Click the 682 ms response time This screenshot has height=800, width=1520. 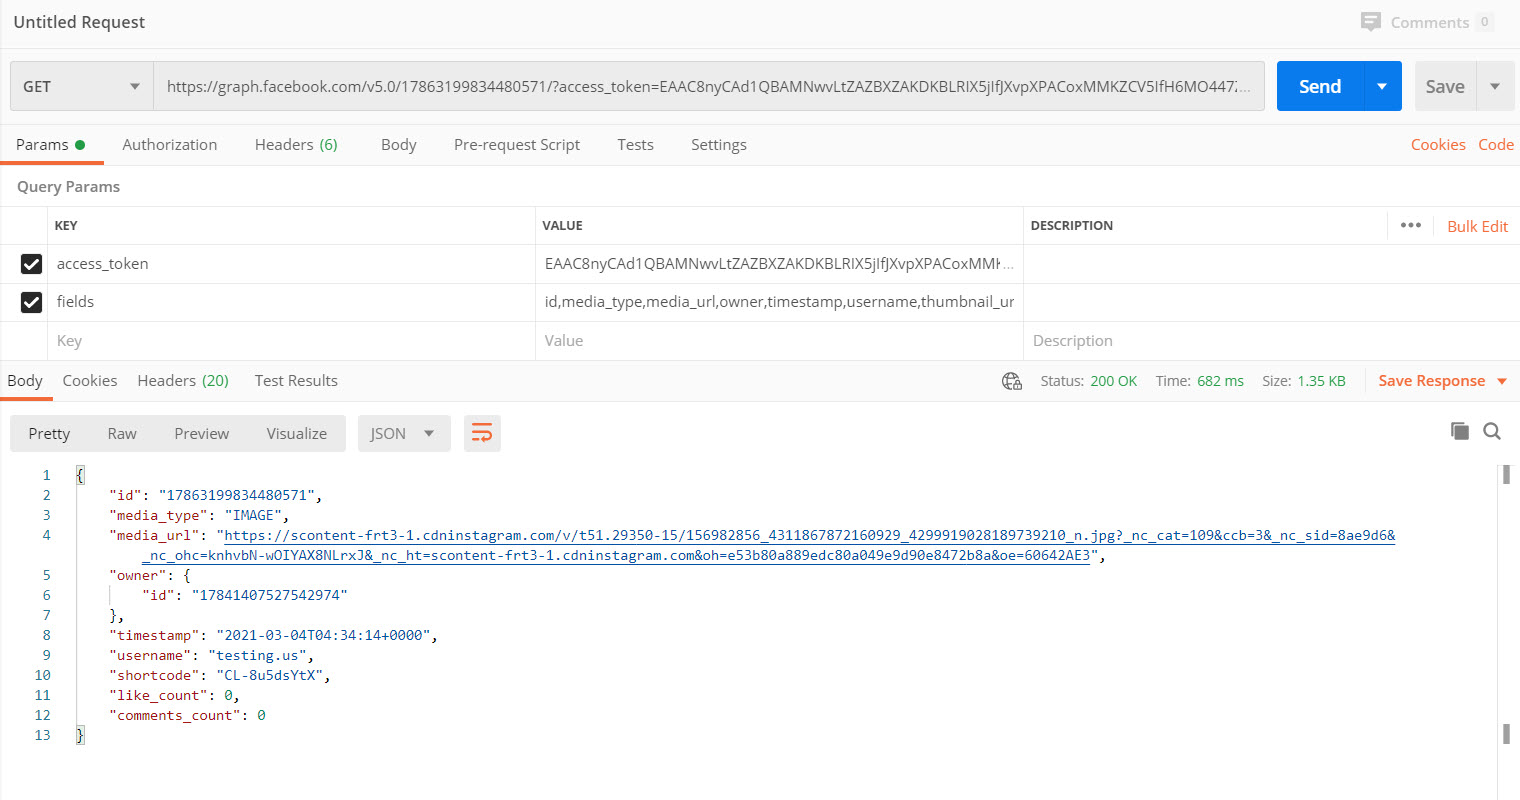tap(1220, 381)
